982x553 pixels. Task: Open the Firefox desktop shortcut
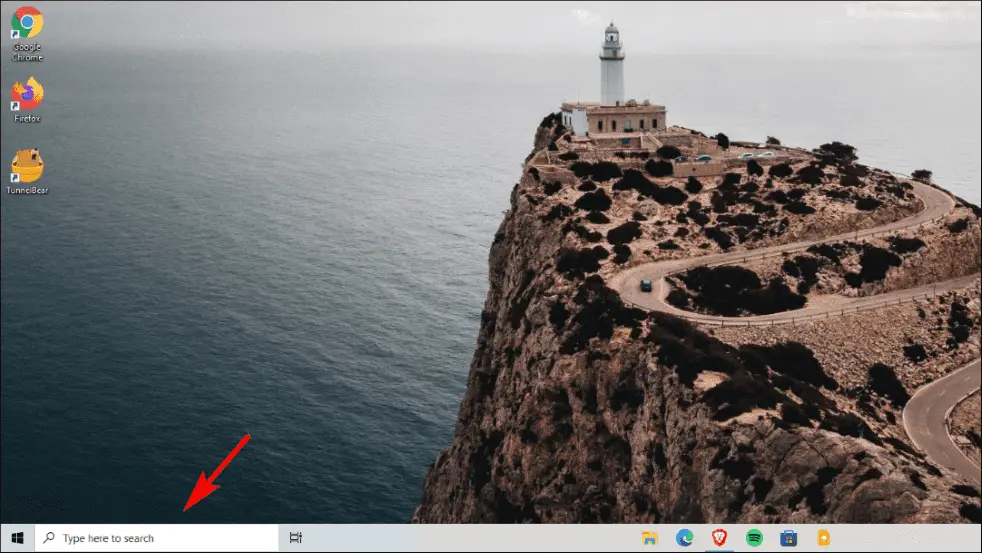(27, 100)
